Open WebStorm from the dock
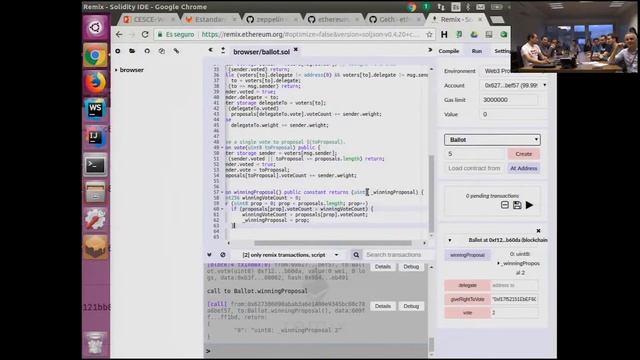 click(x=96, y=110)
